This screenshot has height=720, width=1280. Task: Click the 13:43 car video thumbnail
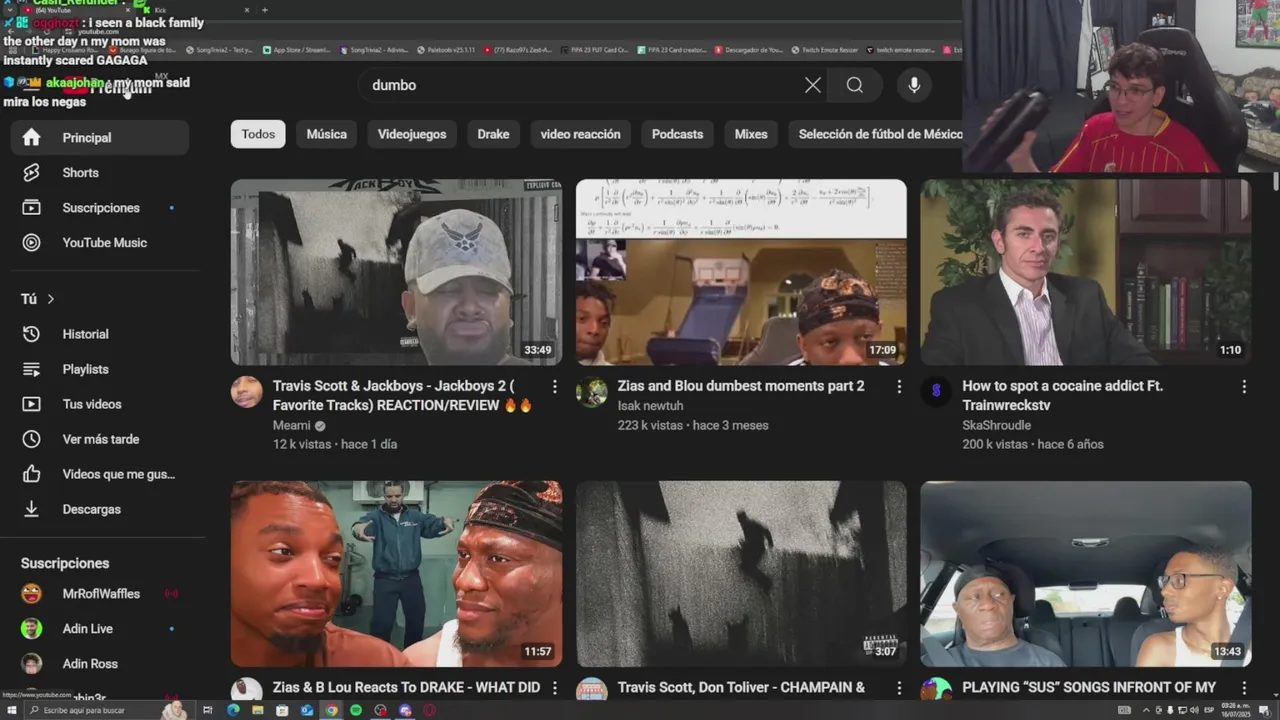pos(1085,574)
